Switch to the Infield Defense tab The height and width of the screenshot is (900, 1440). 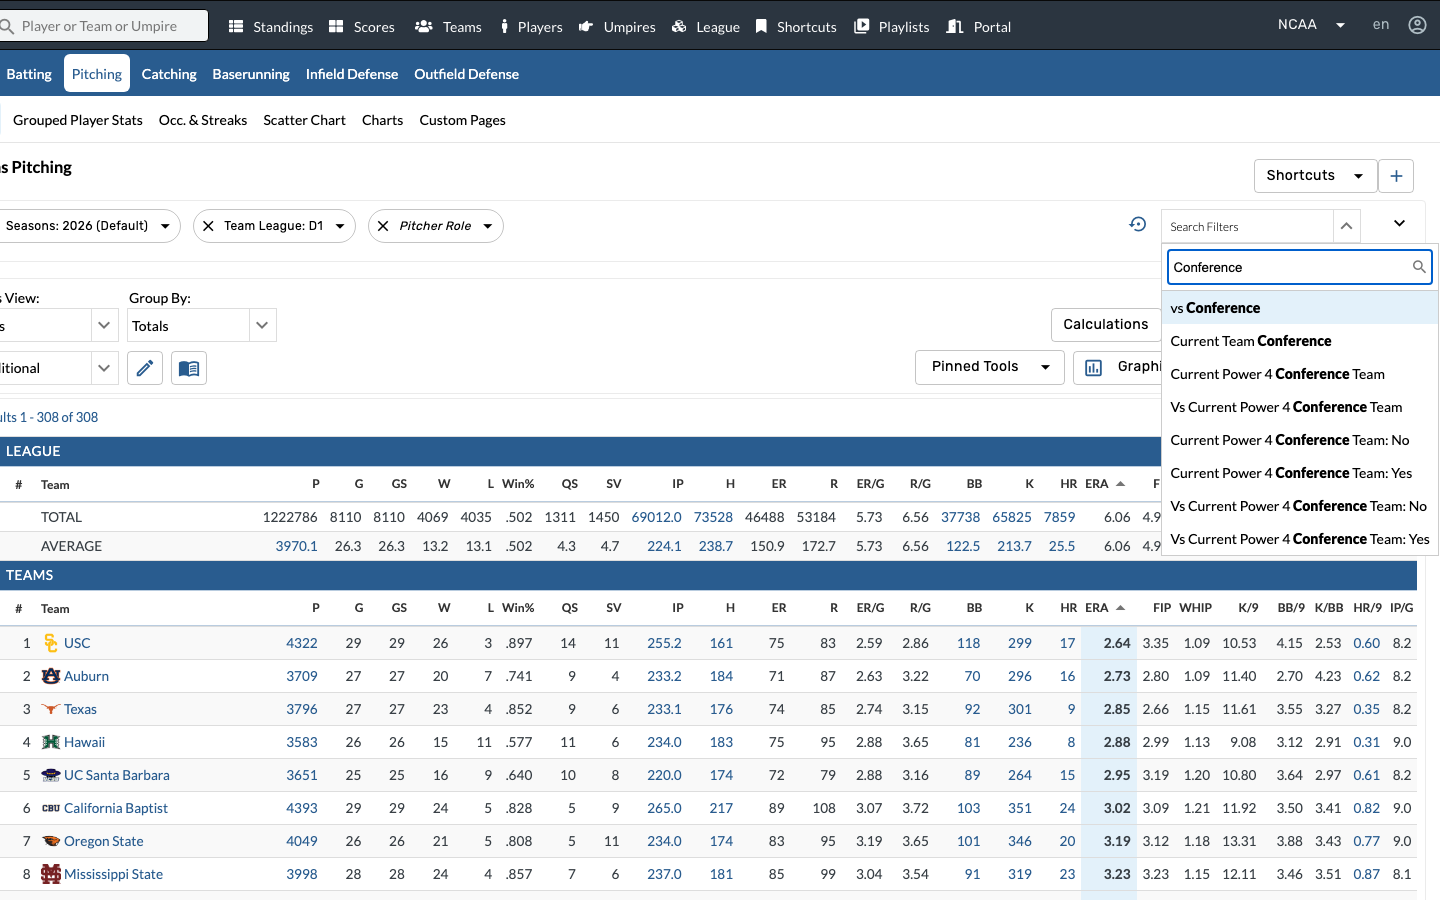(x=352, y=74)
